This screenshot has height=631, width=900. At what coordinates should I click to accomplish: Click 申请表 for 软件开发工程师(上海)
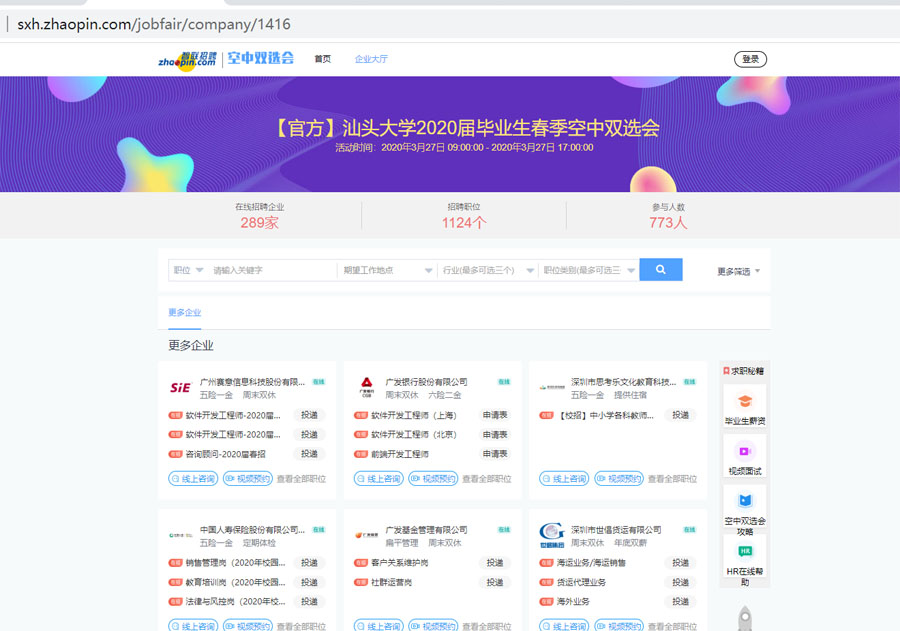(x=495, y=415)
